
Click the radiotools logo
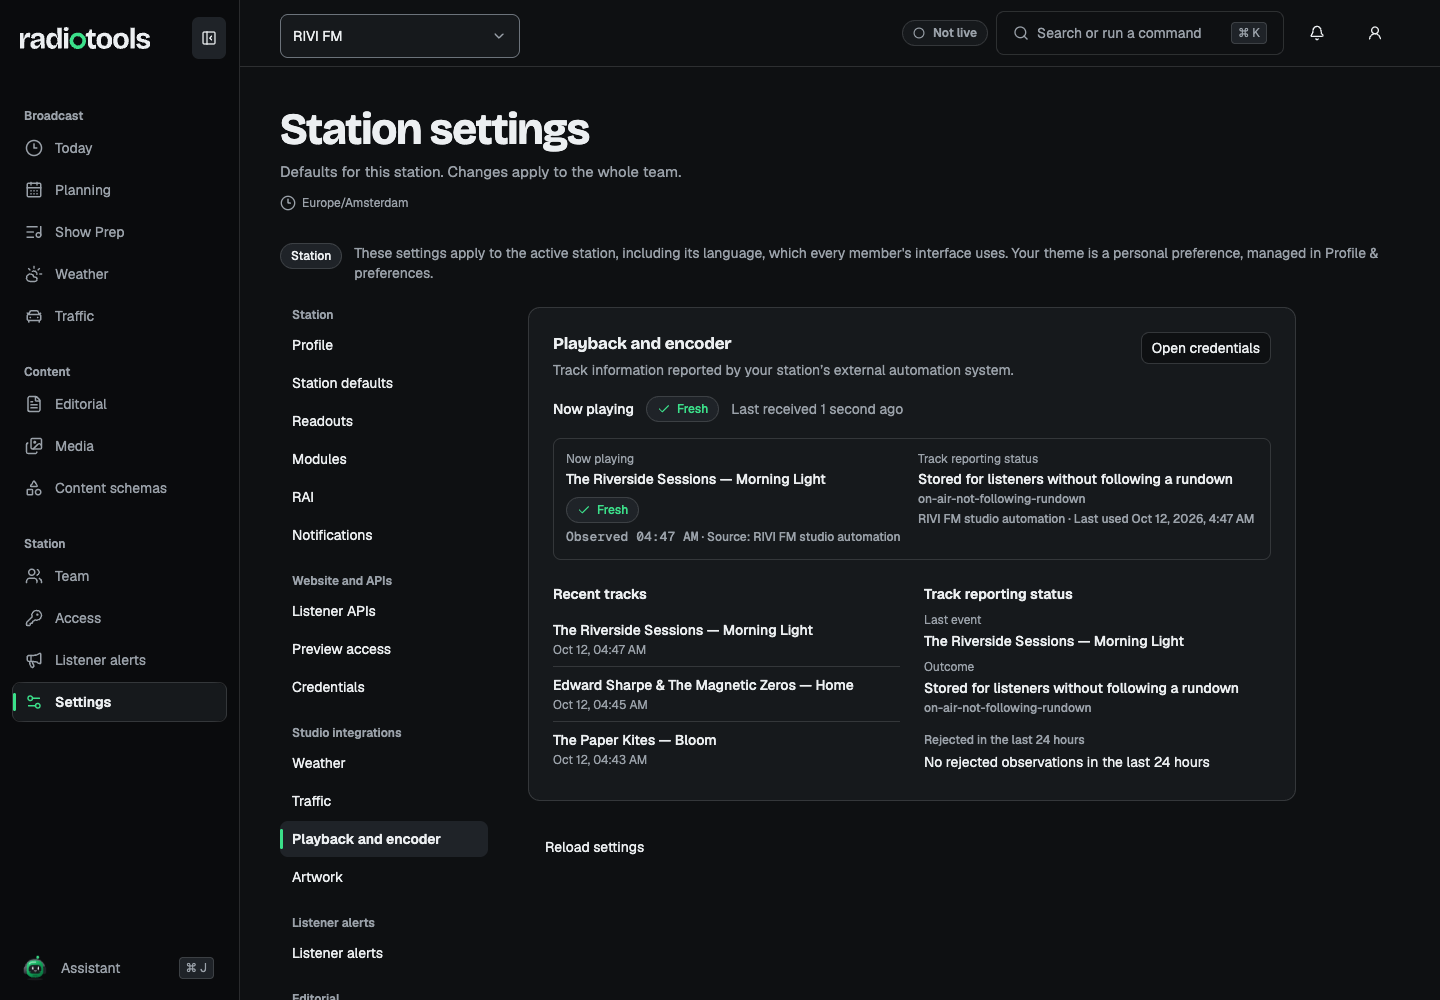point(85,39)
